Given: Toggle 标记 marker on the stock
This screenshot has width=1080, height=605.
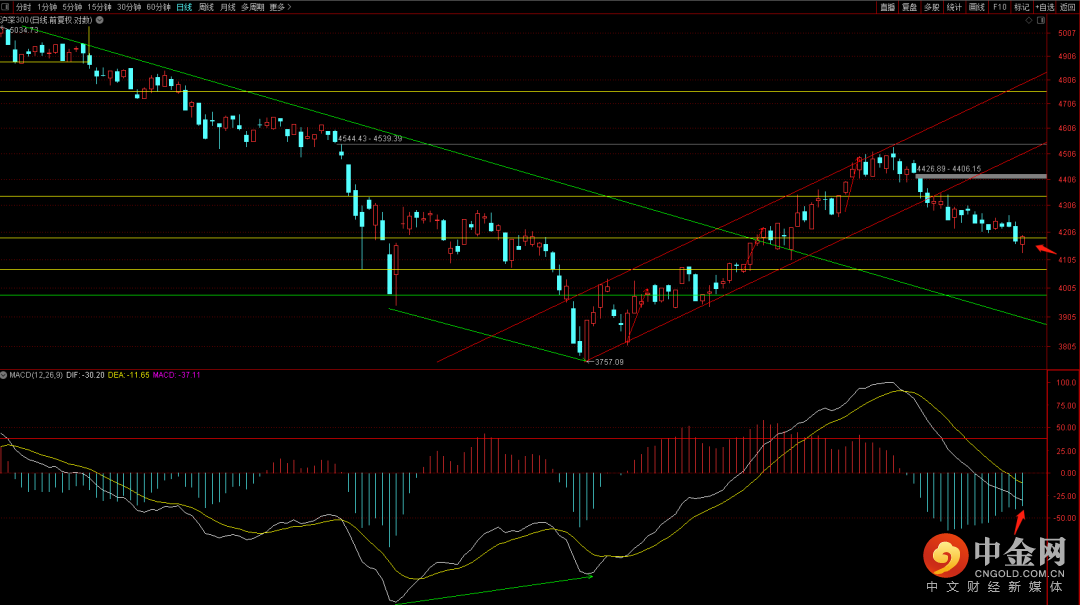Looking at the screenshot, I should pos(1021,7).
